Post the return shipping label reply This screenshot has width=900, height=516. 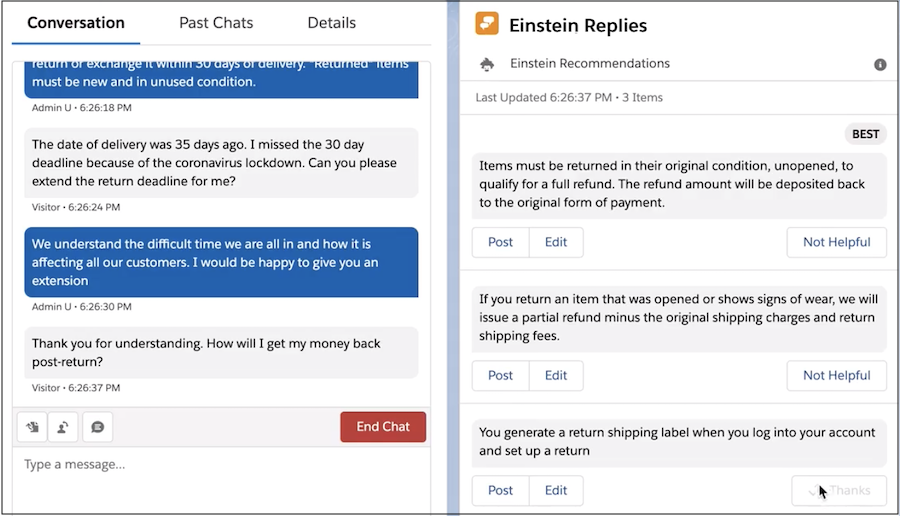click(x=501, y=490)
